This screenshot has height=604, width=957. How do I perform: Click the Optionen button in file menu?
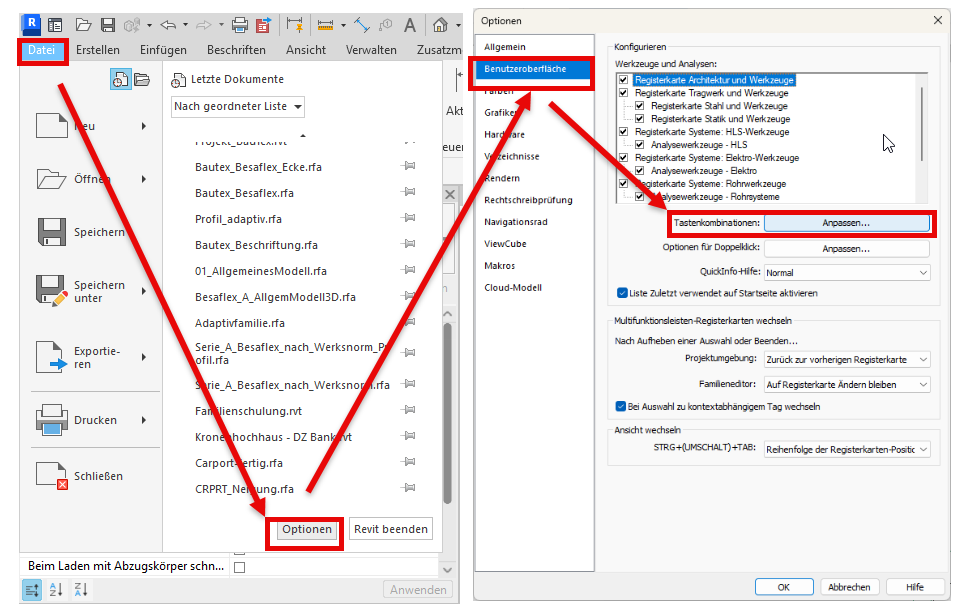[306, 529]
